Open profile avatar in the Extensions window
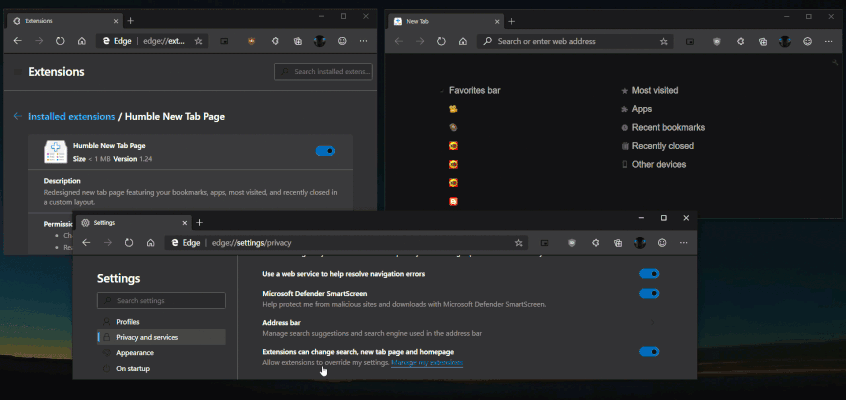This screenshot has height=400, width=846. coord(320,41)
